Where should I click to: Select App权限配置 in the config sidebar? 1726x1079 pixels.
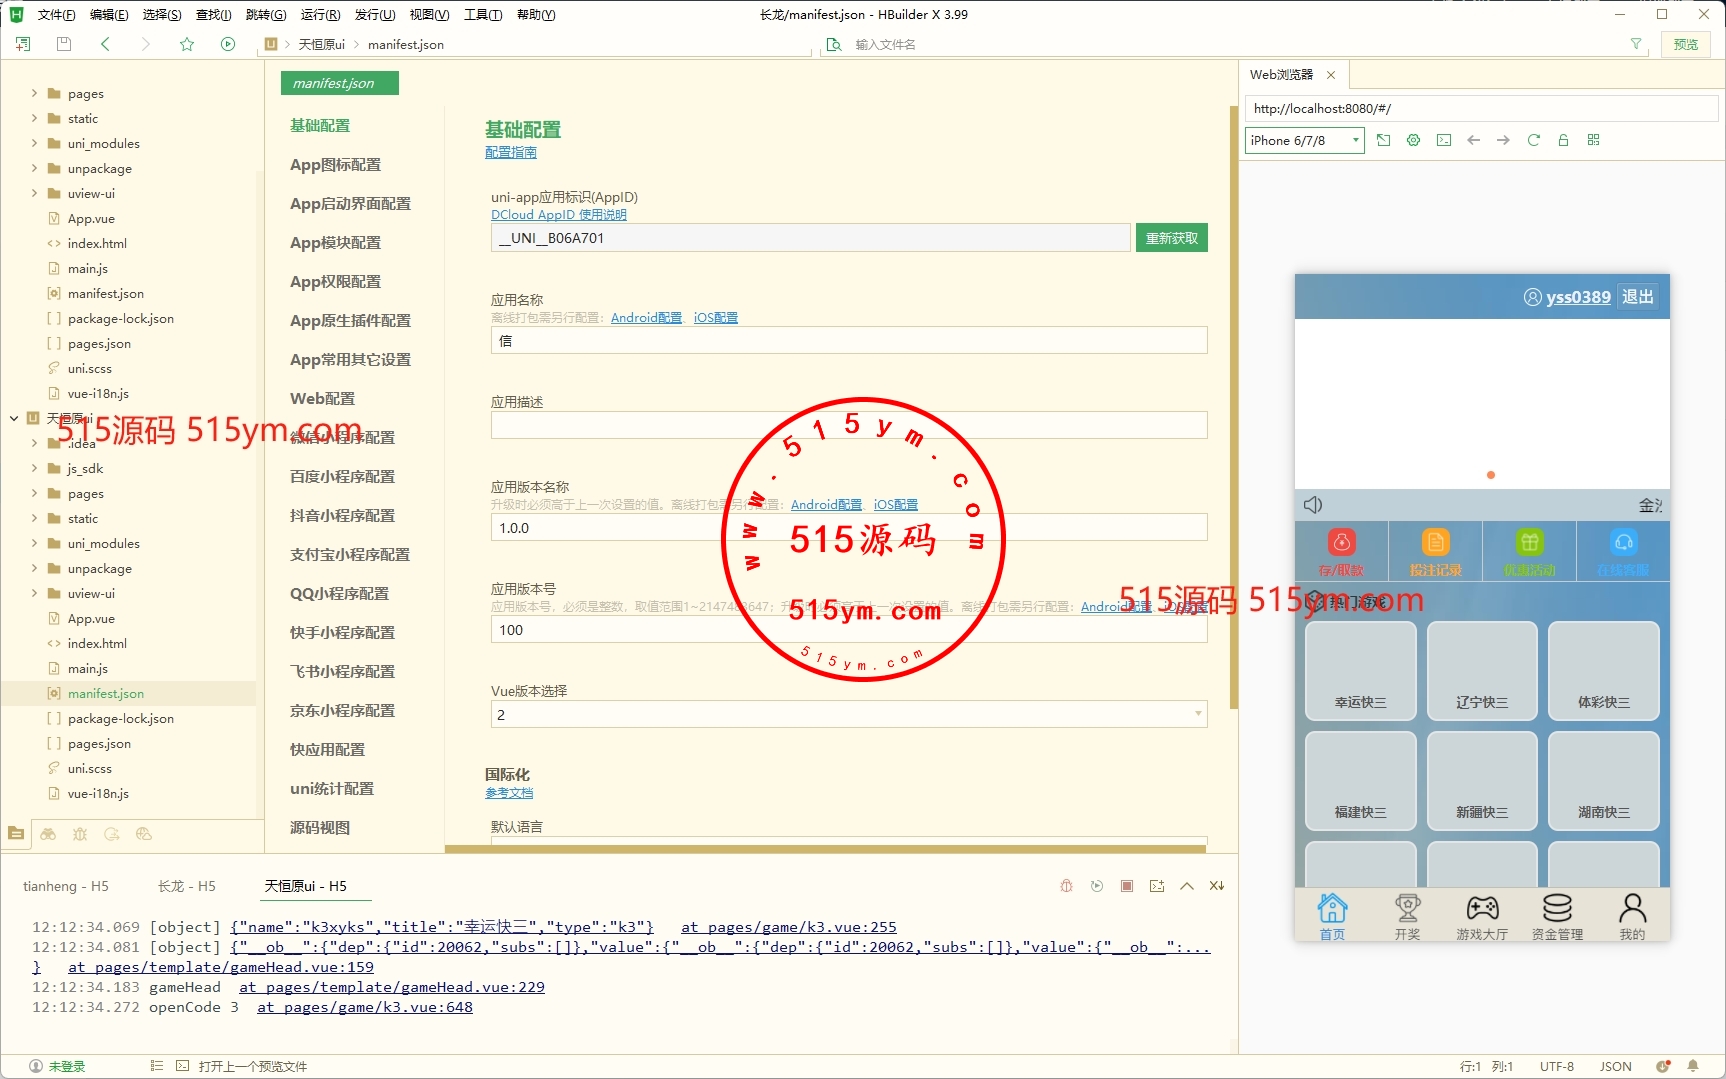coord(335,281)
